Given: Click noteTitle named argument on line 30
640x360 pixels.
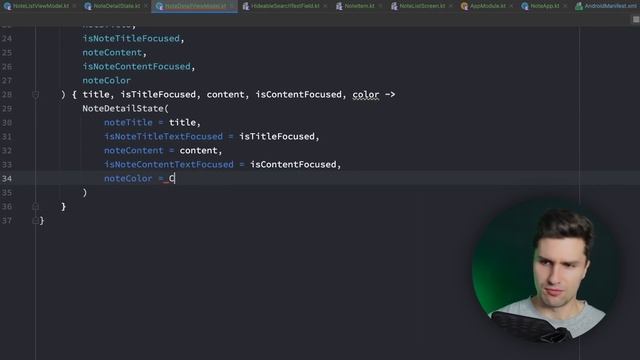Looking at the screenshot, I should point(128,122).
